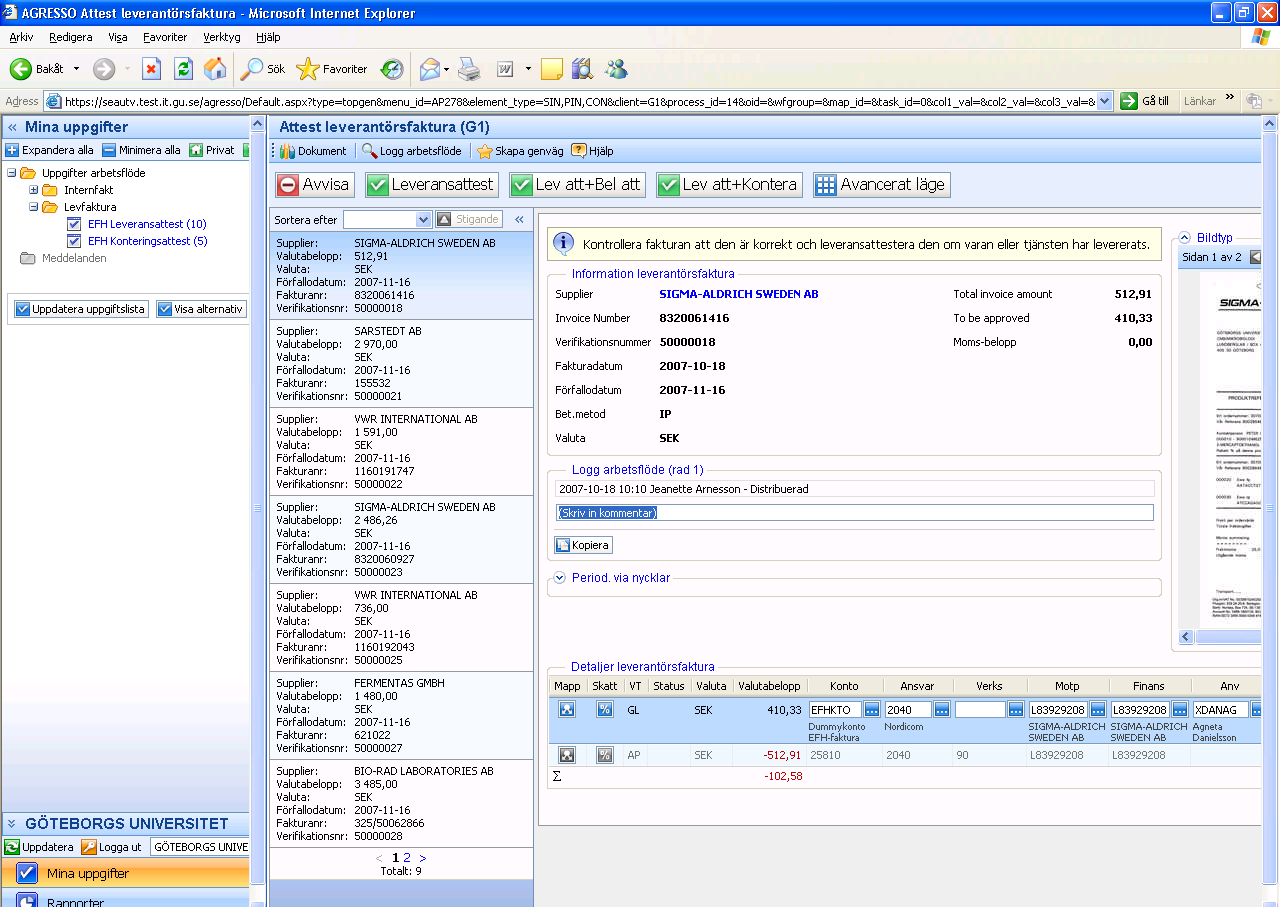Open EFH Leveransattest (10) task
Screen dimensions: 1280x907
[x=147, y=224]
